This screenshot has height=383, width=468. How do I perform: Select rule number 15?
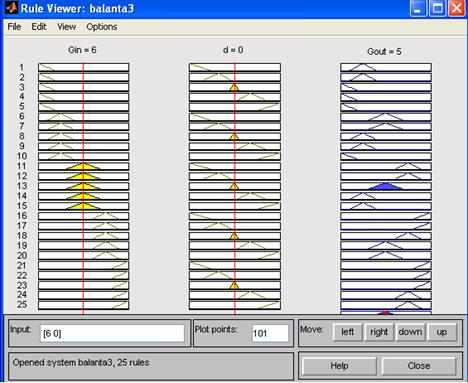coord(22,206)
